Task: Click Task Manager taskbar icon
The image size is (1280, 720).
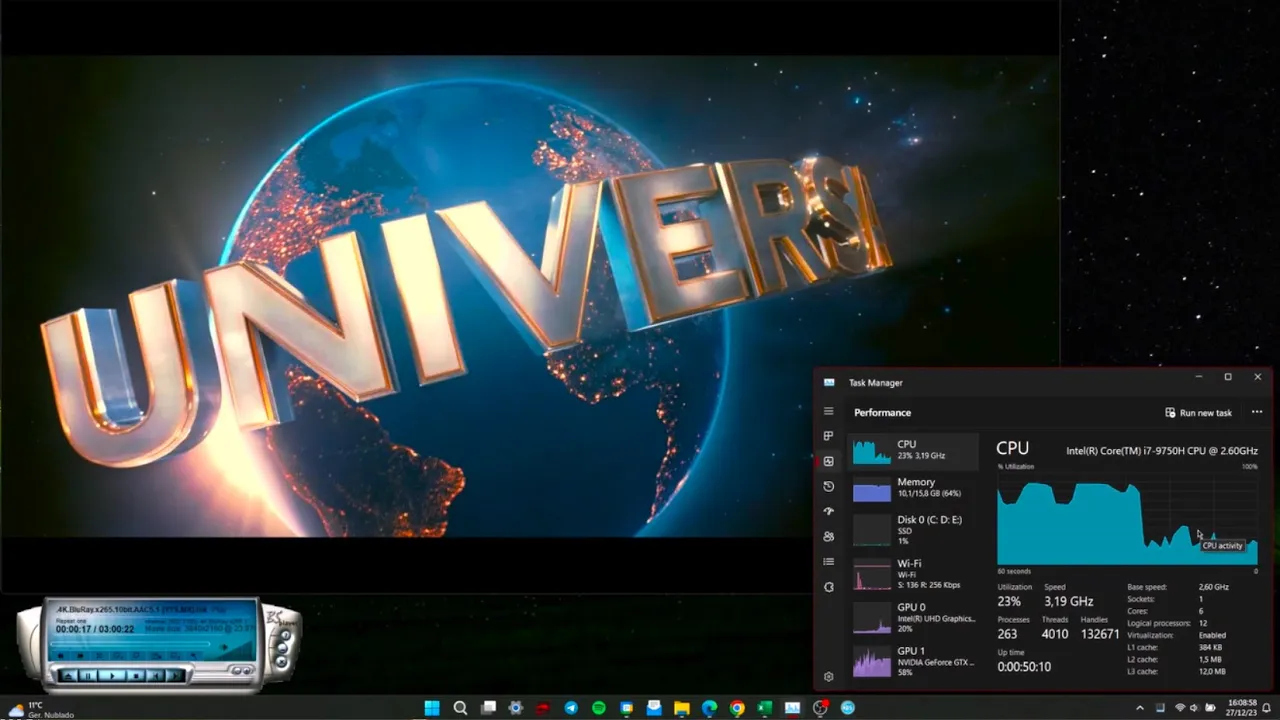Action: pyautogui.click(x=792, y=708)
